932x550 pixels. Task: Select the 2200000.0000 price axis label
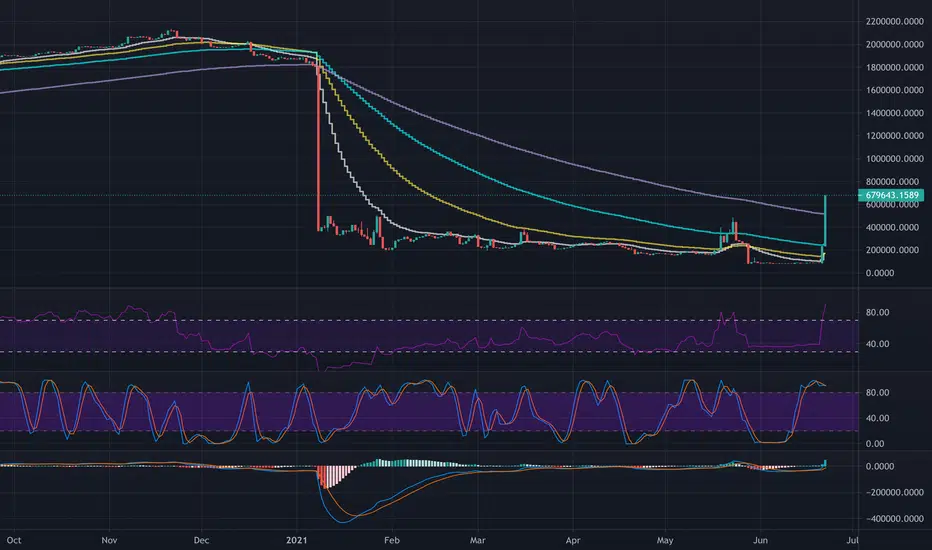tap(895, 21)
